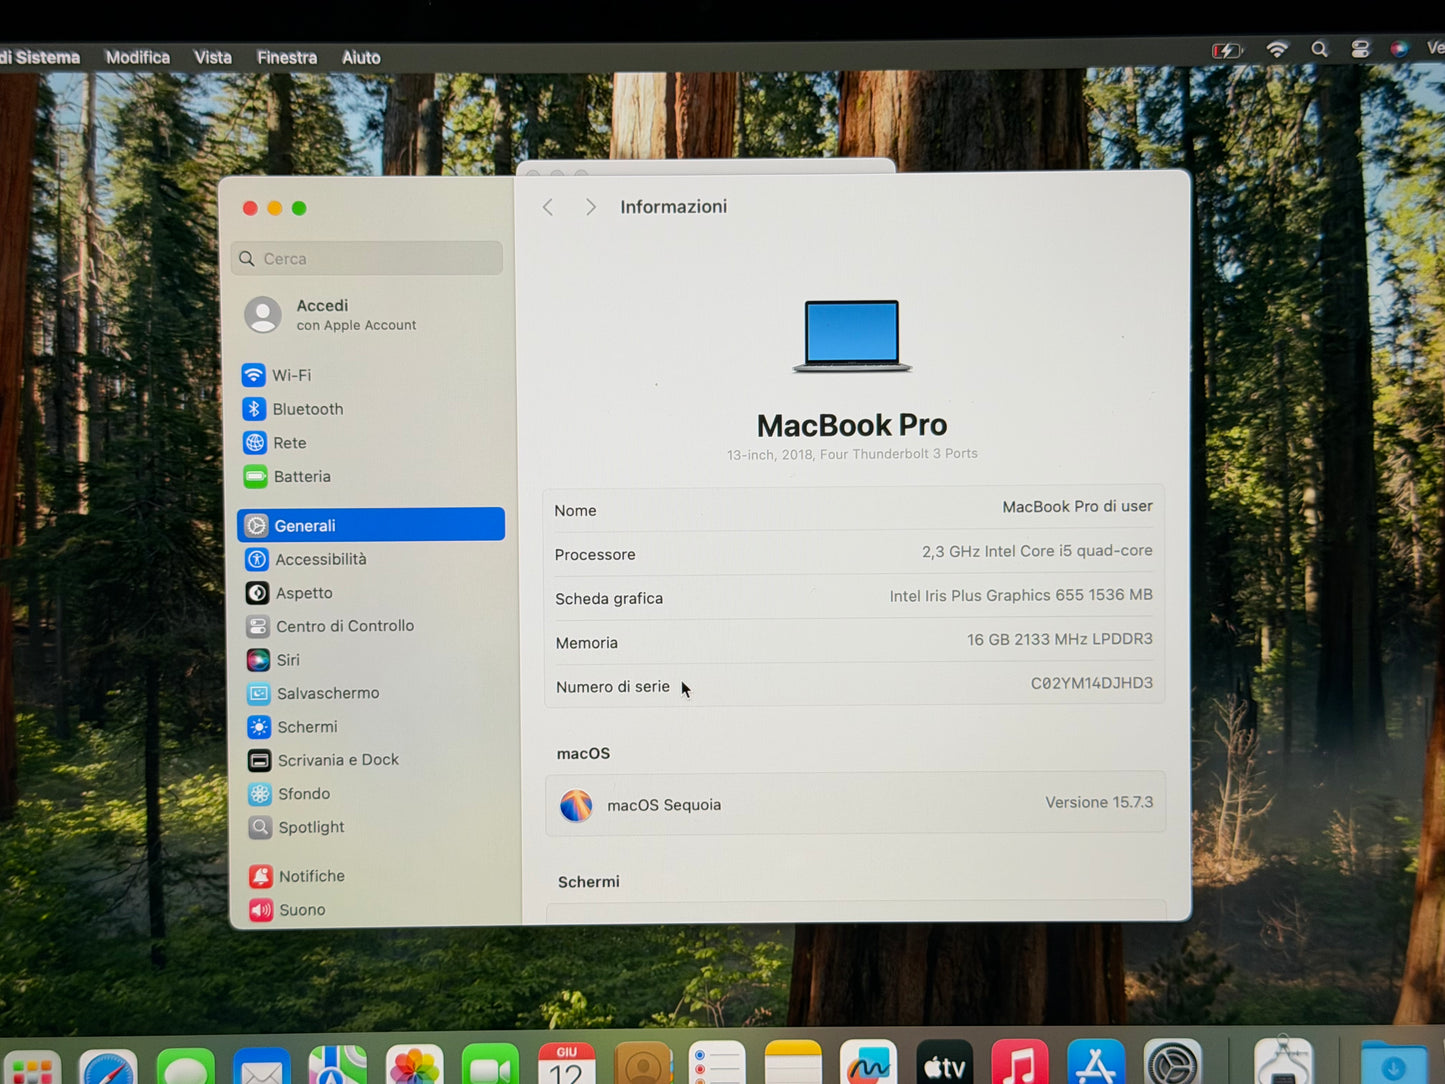Viewport: 1445px width, 1084px height.
Task: Open FaceTime from the Dock
Action: click(490, 1065)
